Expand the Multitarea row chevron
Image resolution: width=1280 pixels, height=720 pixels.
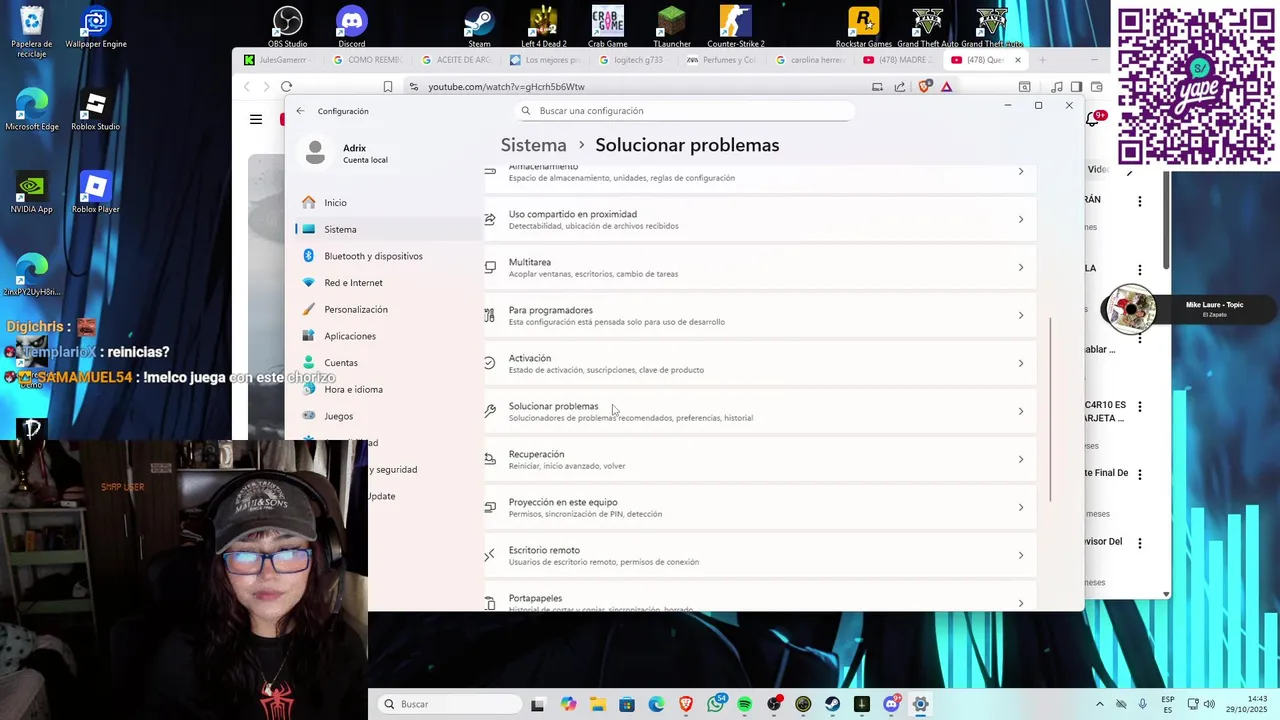point(1020,267)
